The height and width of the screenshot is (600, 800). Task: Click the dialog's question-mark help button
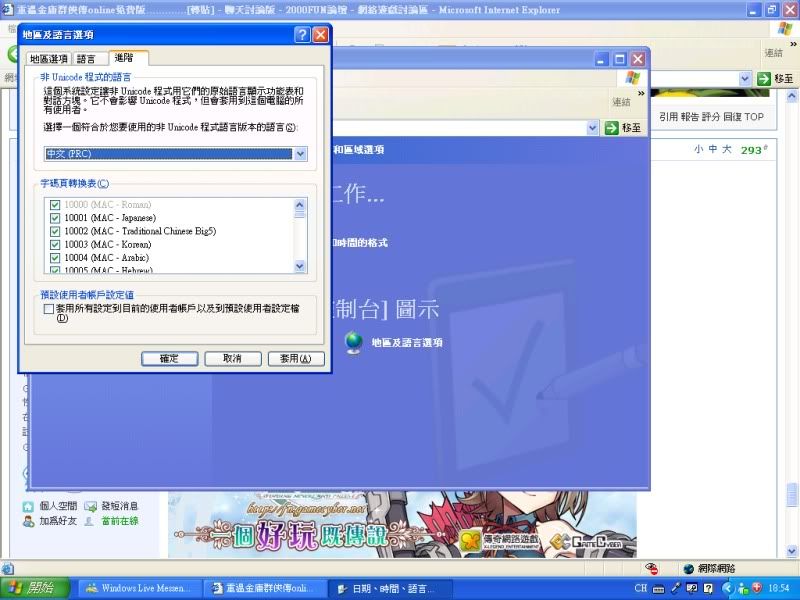302,34
